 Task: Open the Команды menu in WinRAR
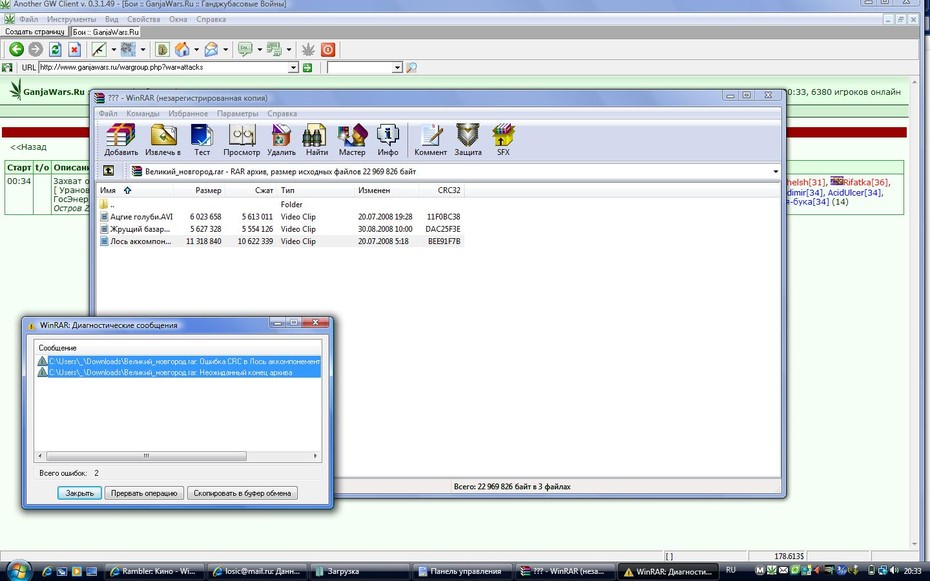(142, 113)
